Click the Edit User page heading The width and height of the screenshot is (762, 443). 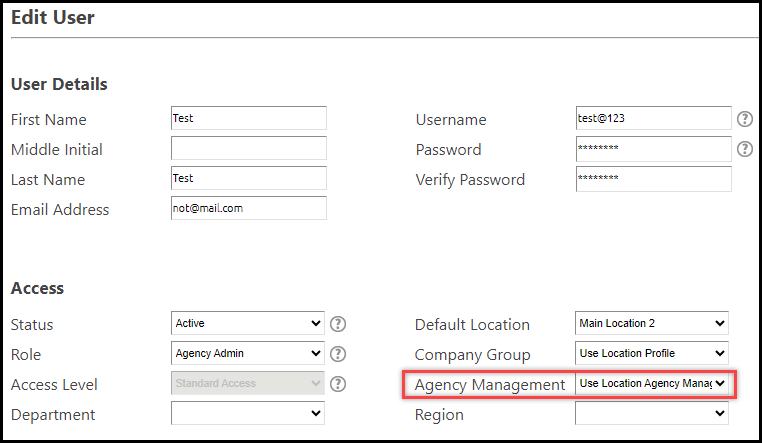tap(52, 18)
